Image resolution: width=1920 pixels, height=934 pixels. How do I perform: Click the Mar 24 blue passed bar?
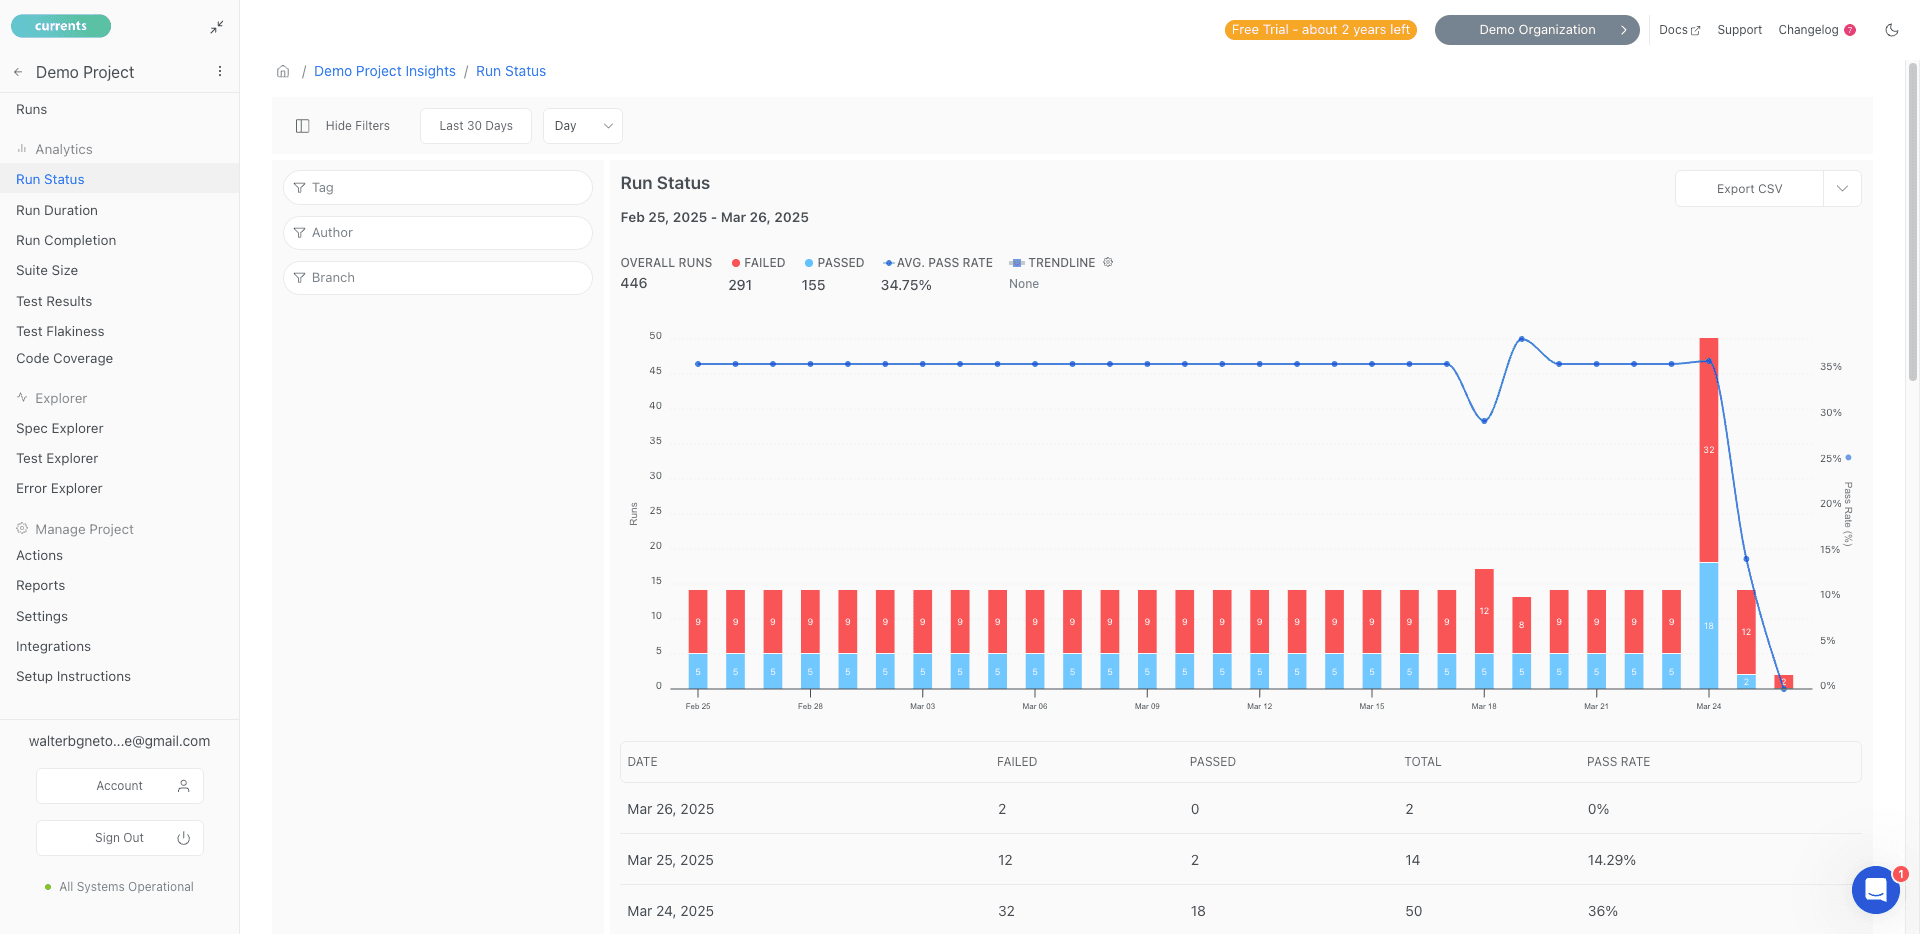click(x=1709, y=626)
